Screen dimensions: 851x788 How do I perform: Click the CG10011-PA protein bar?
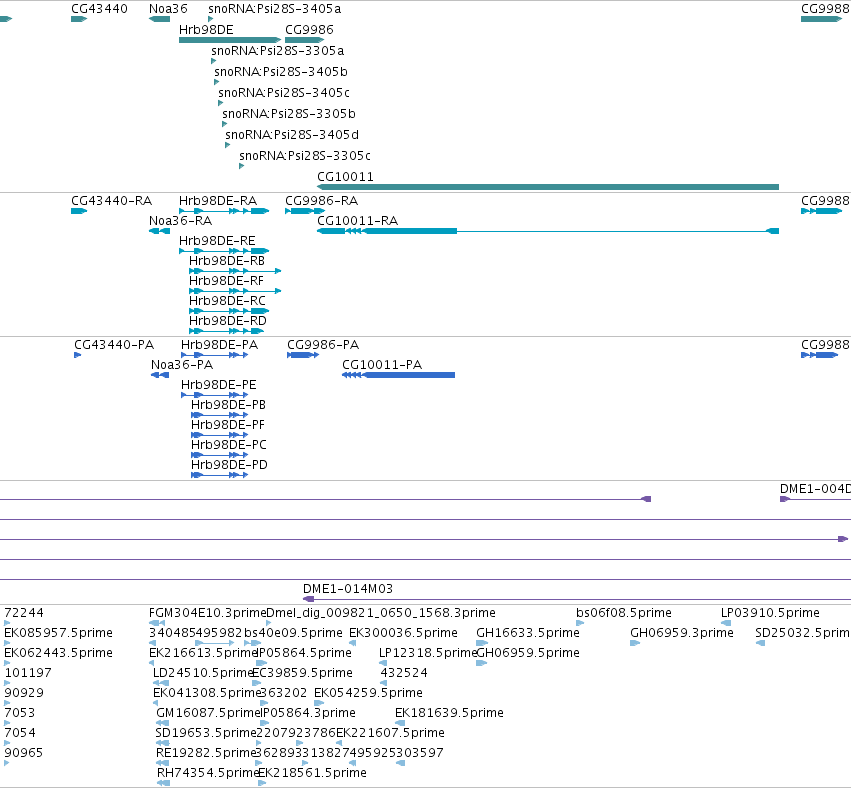coord(398,375)
